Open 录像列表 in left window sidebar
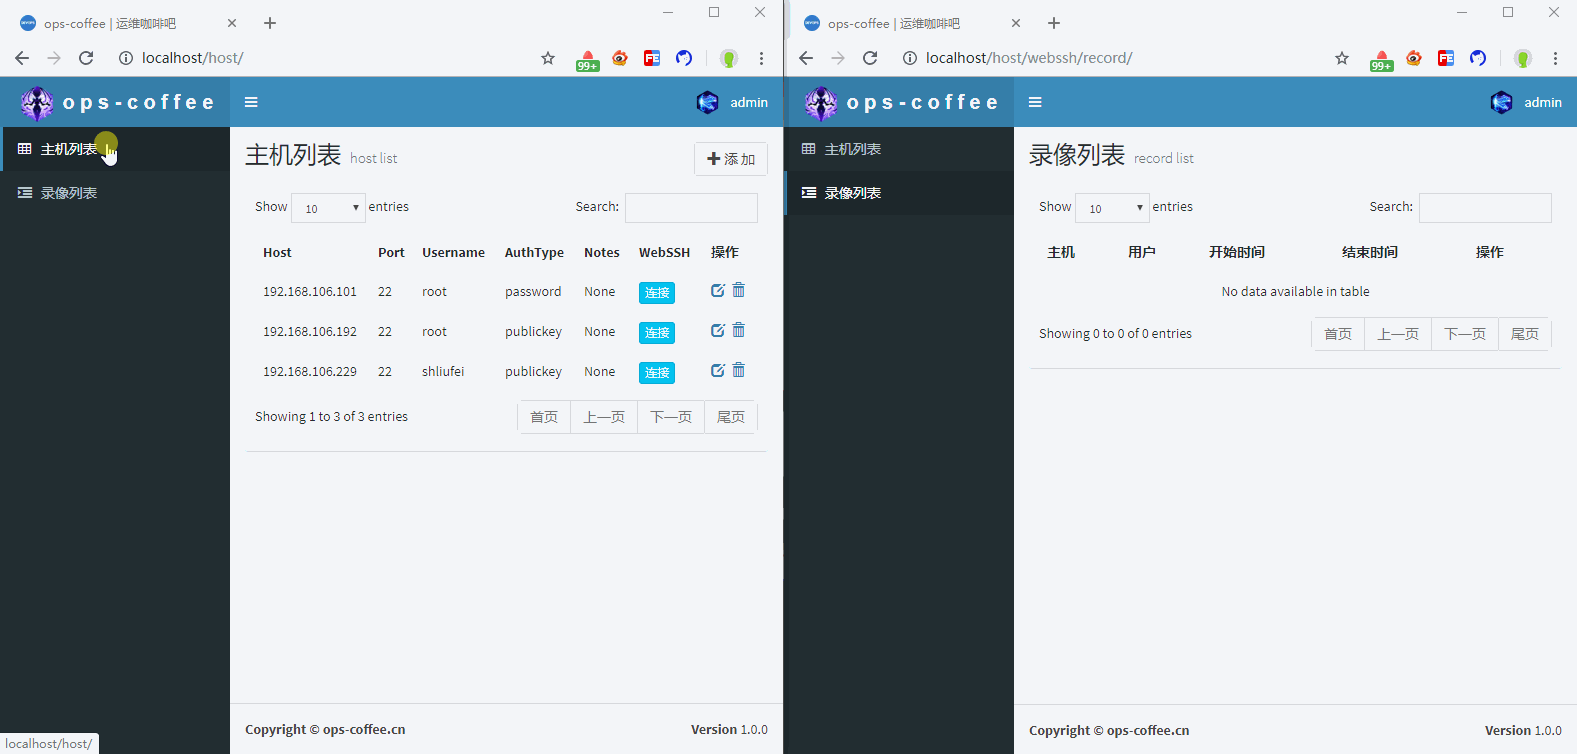Viewport: 1577px width, 754px height. tap(69, 193)
